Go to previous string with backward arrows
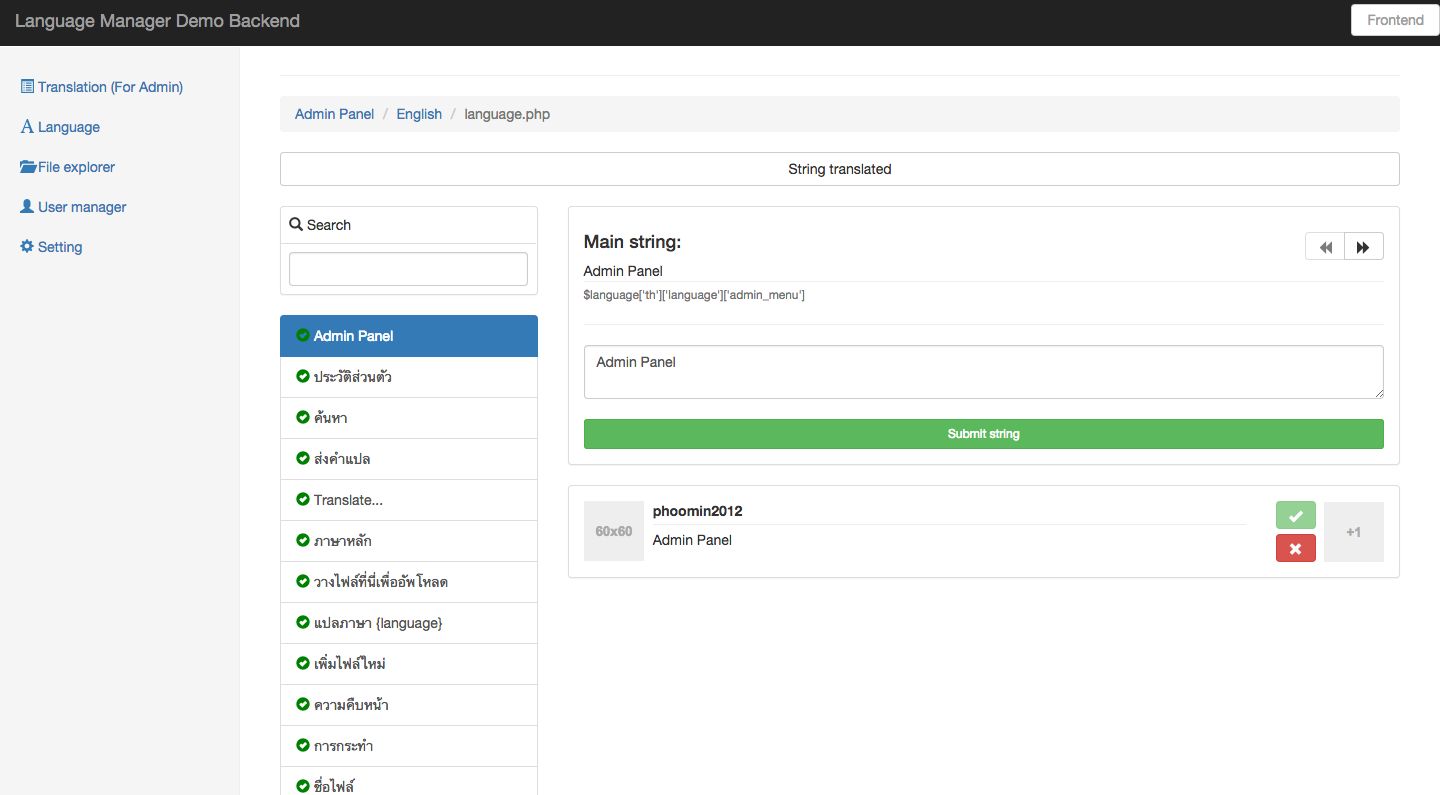This screenshot has height=795, width=1440. 1325,247
